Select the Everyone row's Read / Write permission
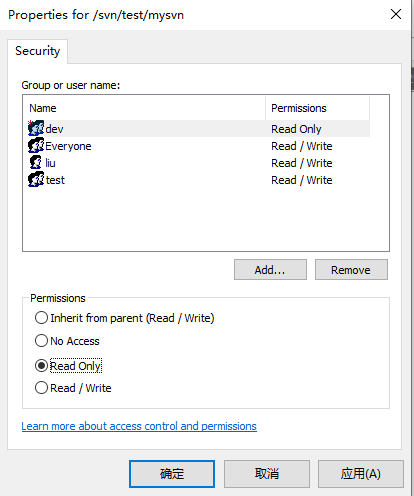This screenshot has width=414, height=496. (x=302, y=146)
